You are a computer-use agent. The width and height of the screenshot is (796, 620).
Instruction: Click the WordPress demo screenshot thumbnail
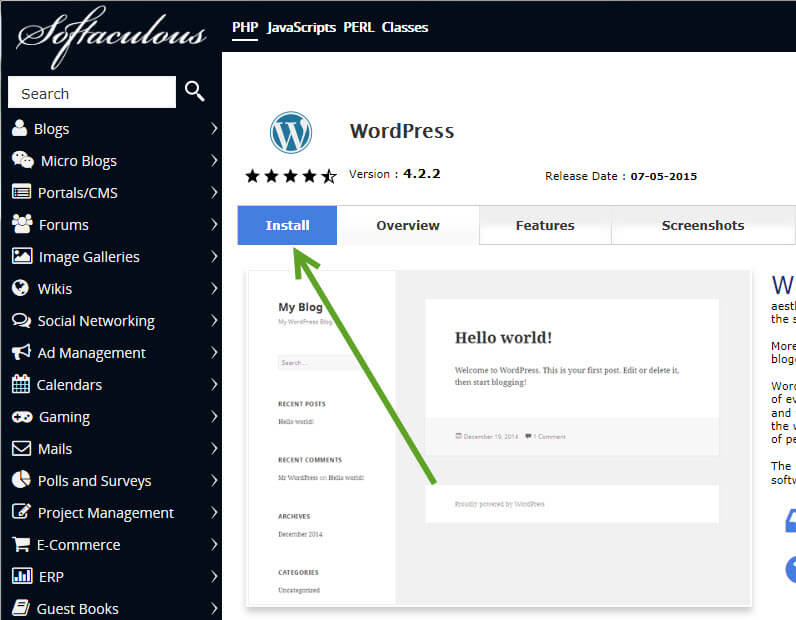click(499, 438)
